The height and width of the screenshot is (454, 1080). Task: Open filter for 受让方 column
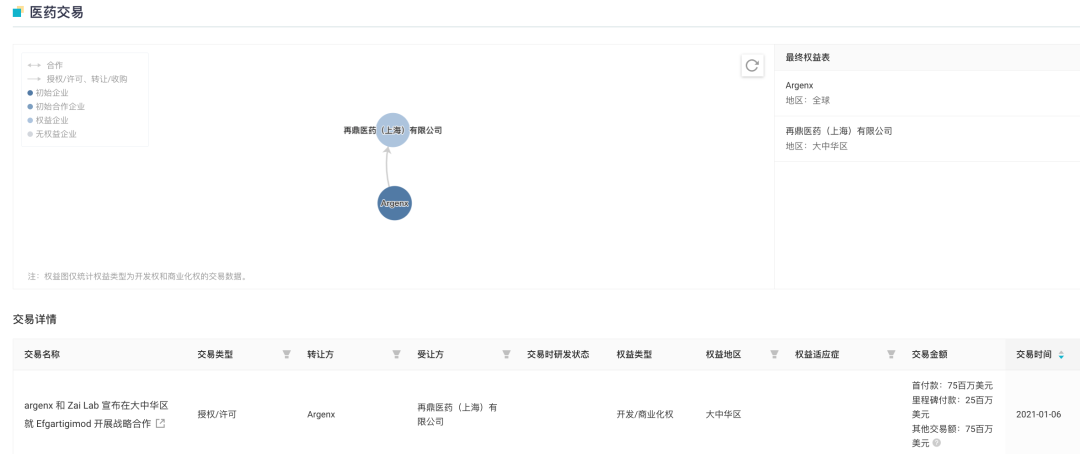coord(506,354)
